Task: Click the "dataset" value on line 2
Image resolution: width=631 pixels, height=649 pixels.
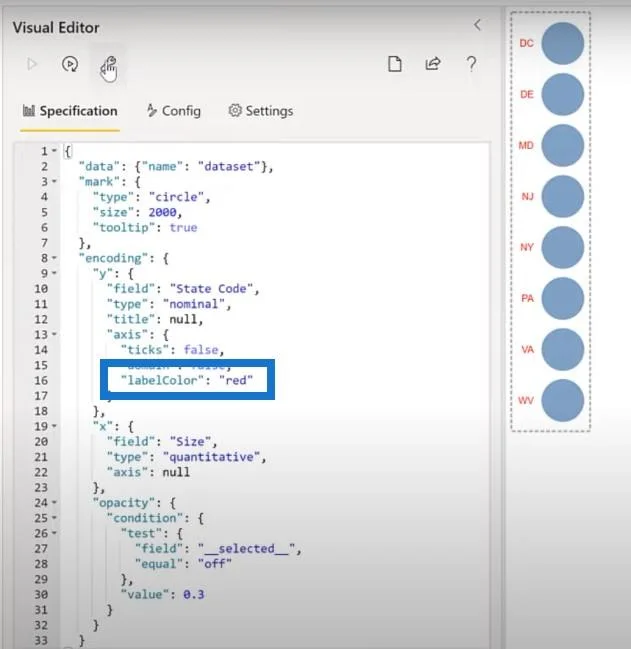Action: coord(229,166)
